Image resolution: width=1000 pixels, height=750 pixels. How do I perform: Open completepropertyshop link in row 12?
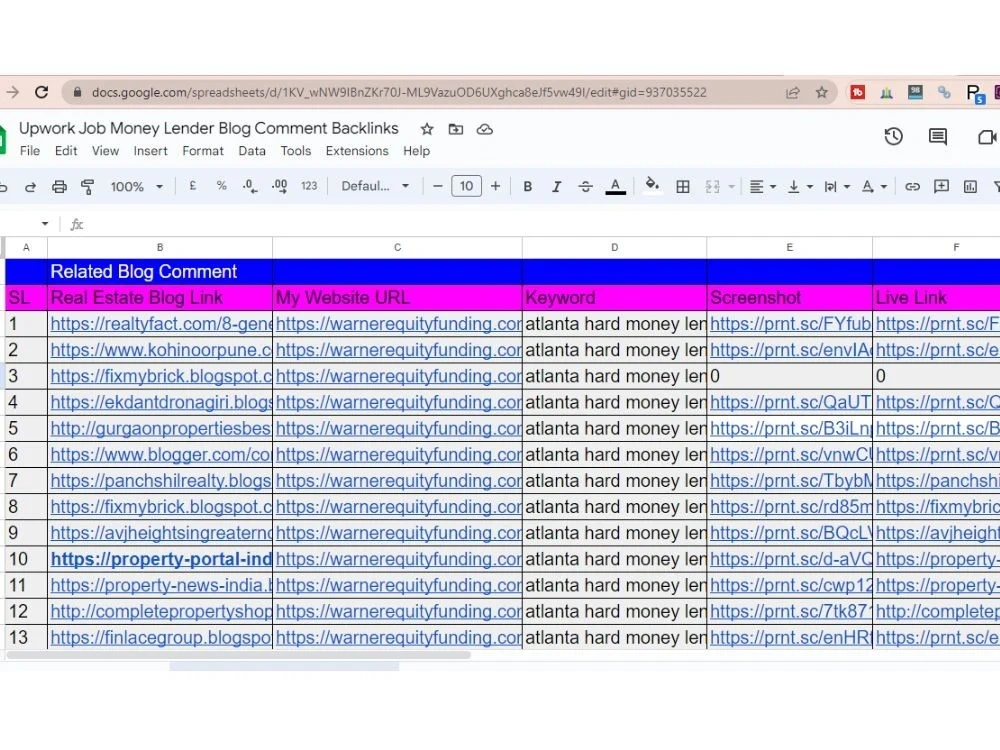[x=161, y=612]
